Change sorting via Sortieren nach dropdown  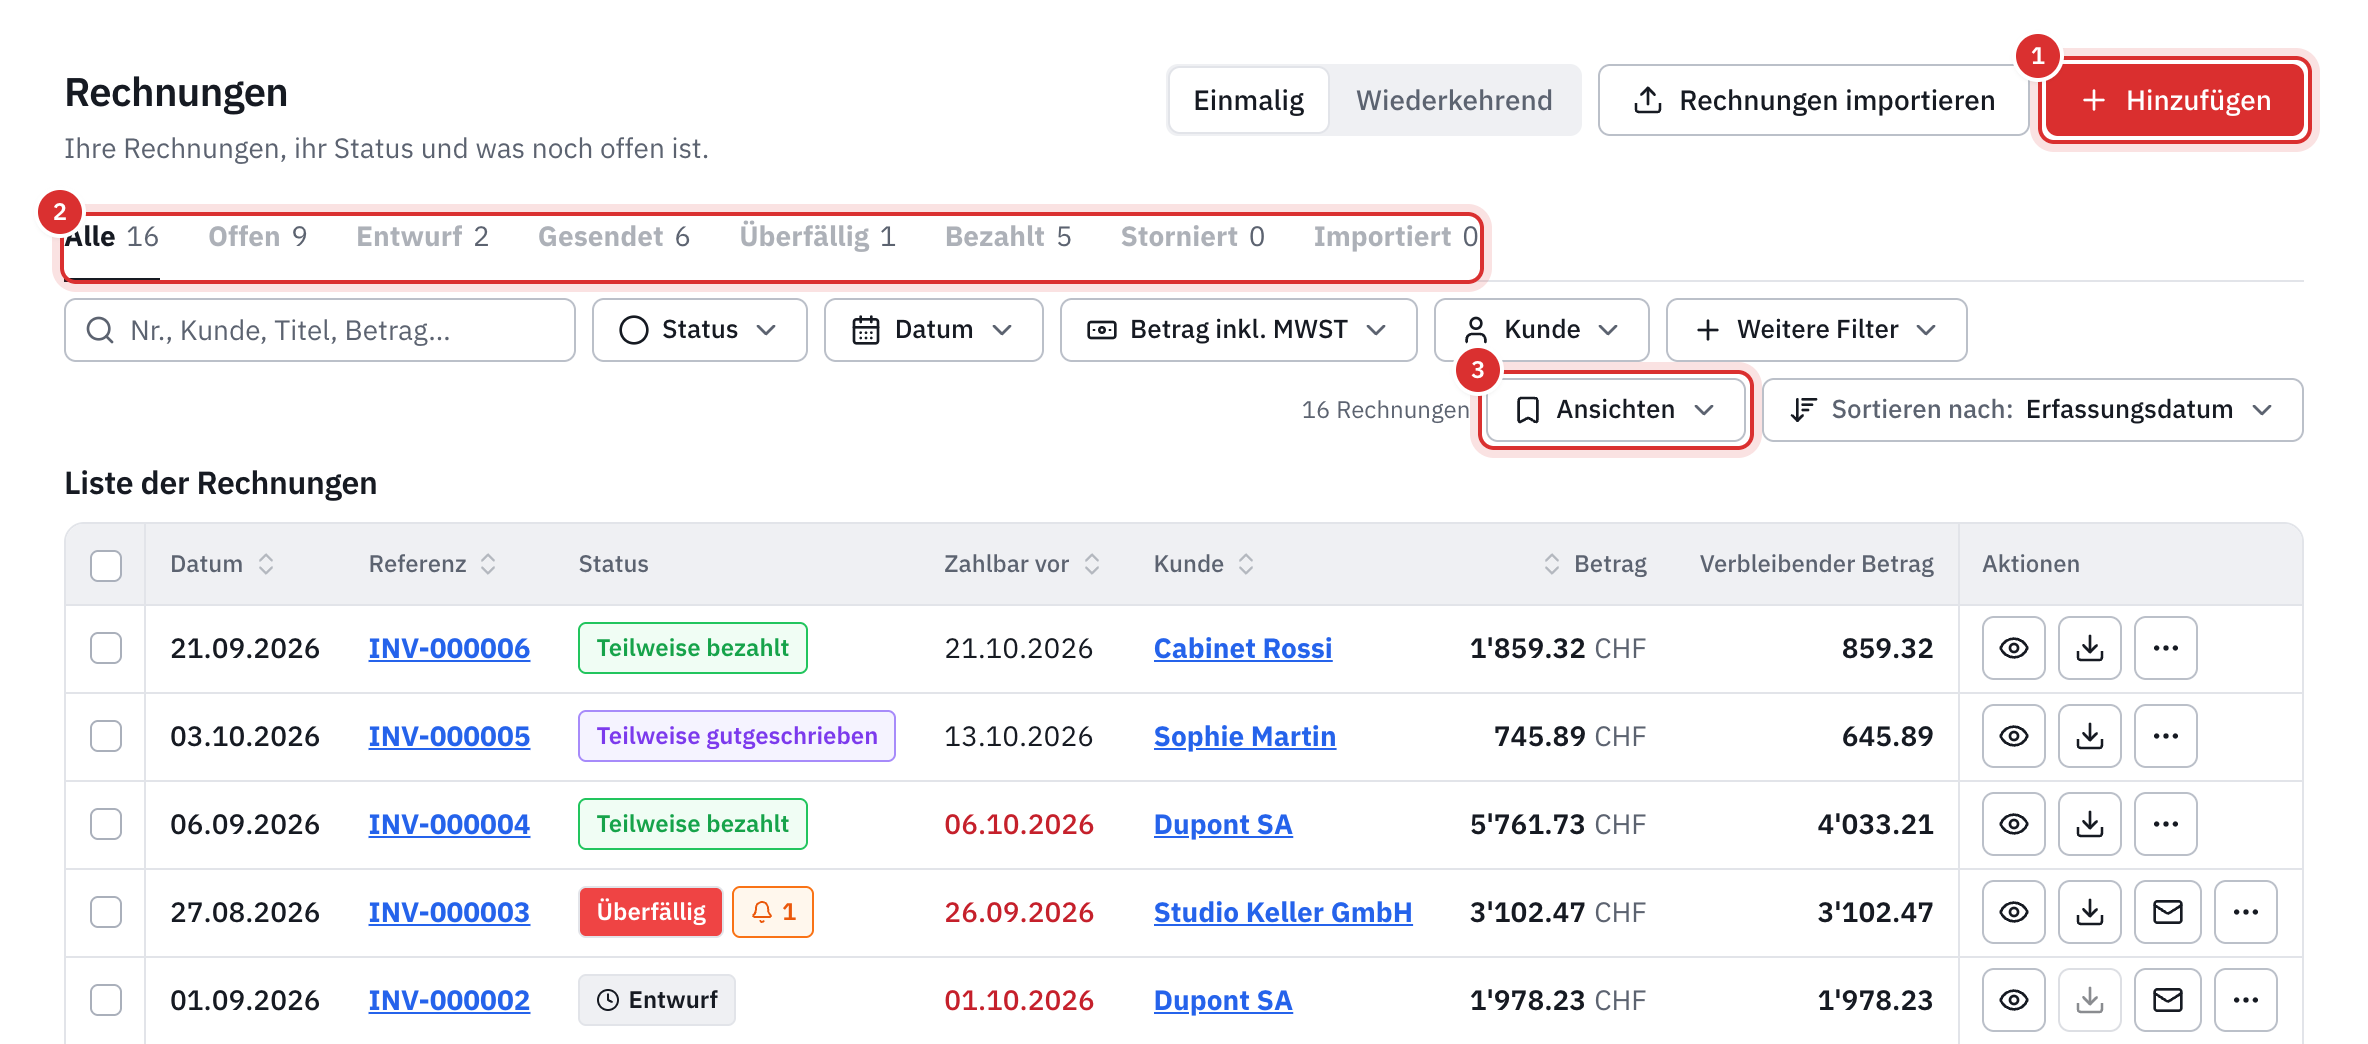tap(2032, 410)
